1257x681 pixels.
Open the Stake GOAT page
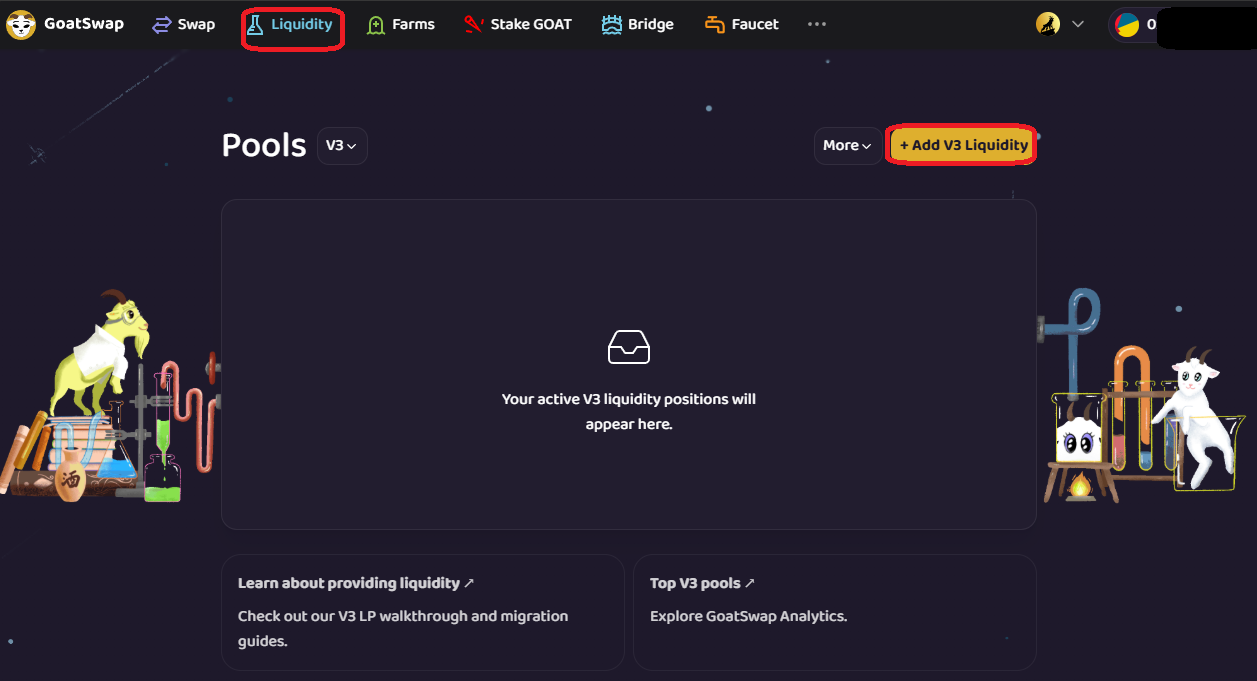point(531,25)
